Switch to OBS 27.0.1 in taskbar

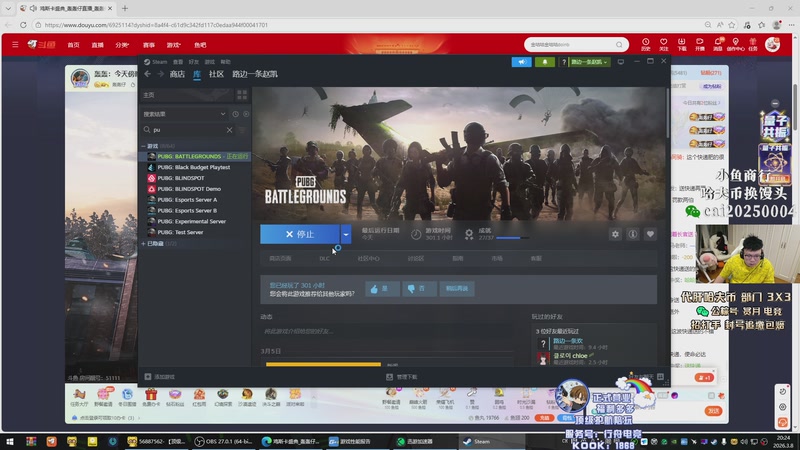[x=223, y=441]
